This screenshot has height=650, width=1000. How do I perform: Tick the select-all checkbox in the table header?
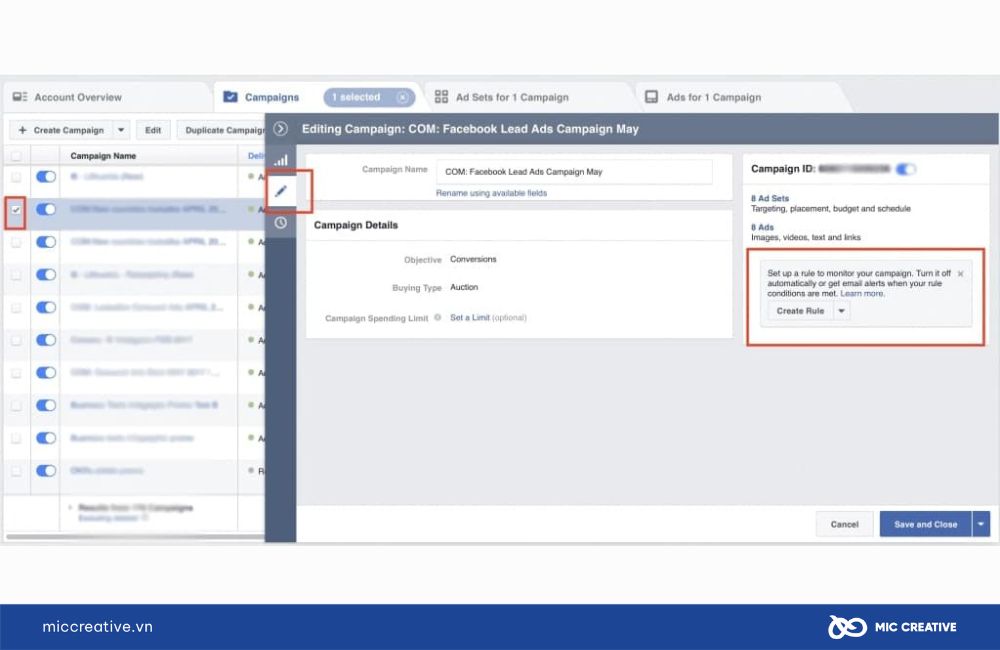point(16,156)
